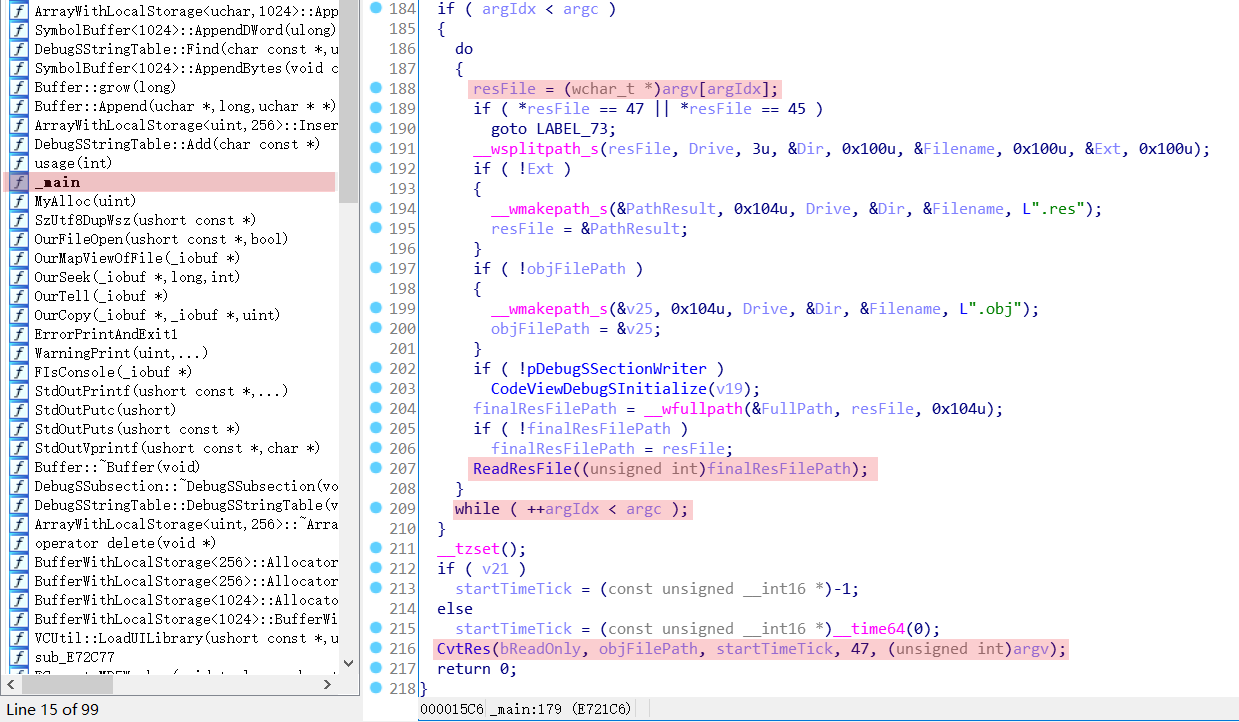Select StdOutPrintf(ushort const *,...) function
This screenshot has height=722, width=1239.
pyautogui.click(x=161, y=391)
